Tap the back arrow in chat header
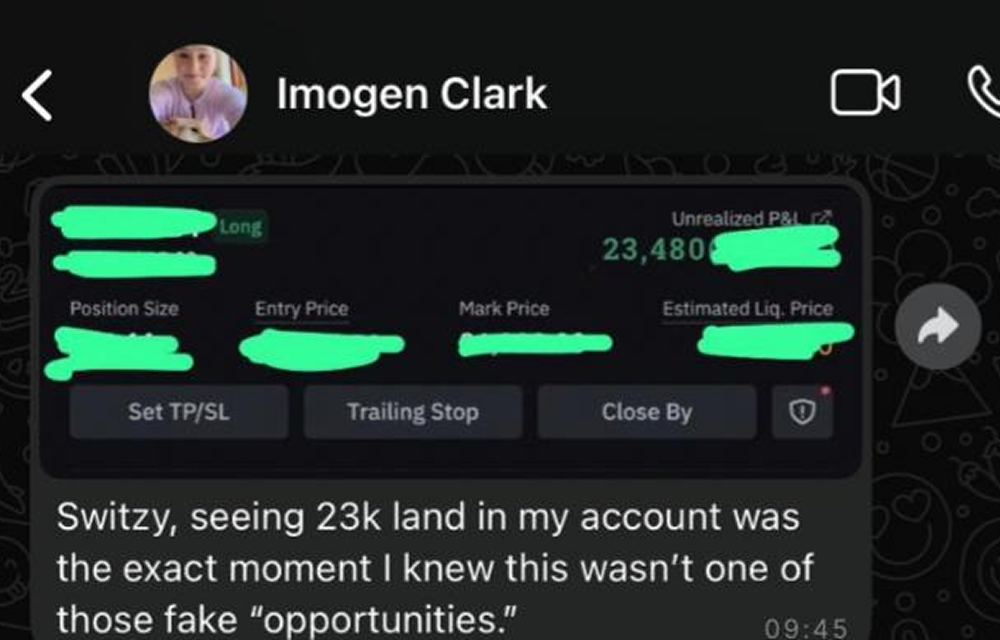The image size is (1000, 640). pos(37,95)
